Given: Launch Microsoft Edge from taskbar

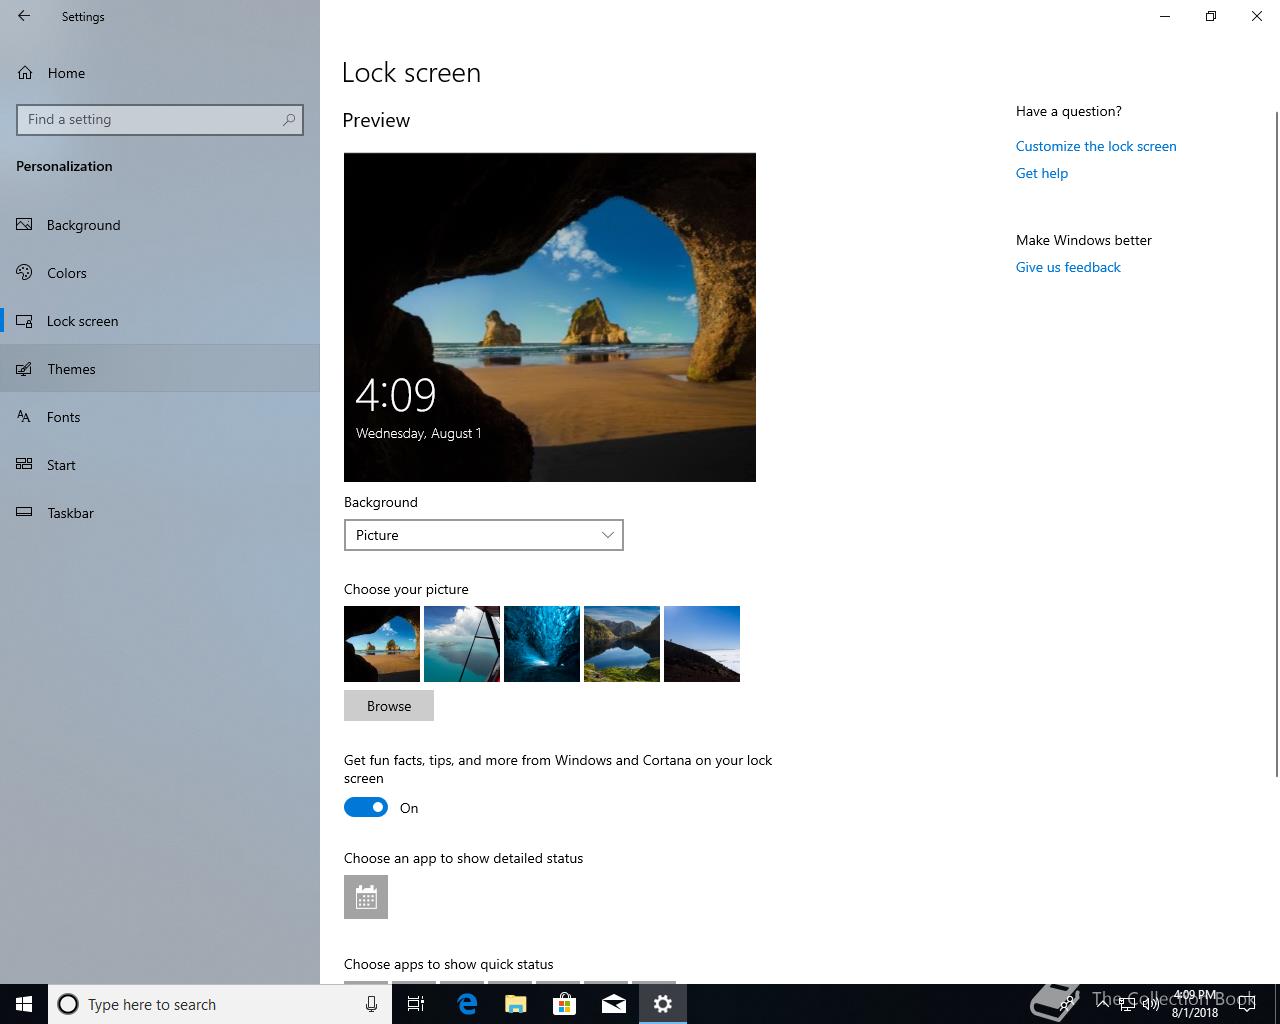Looking at the screenshot, I should pos(466,1004).
